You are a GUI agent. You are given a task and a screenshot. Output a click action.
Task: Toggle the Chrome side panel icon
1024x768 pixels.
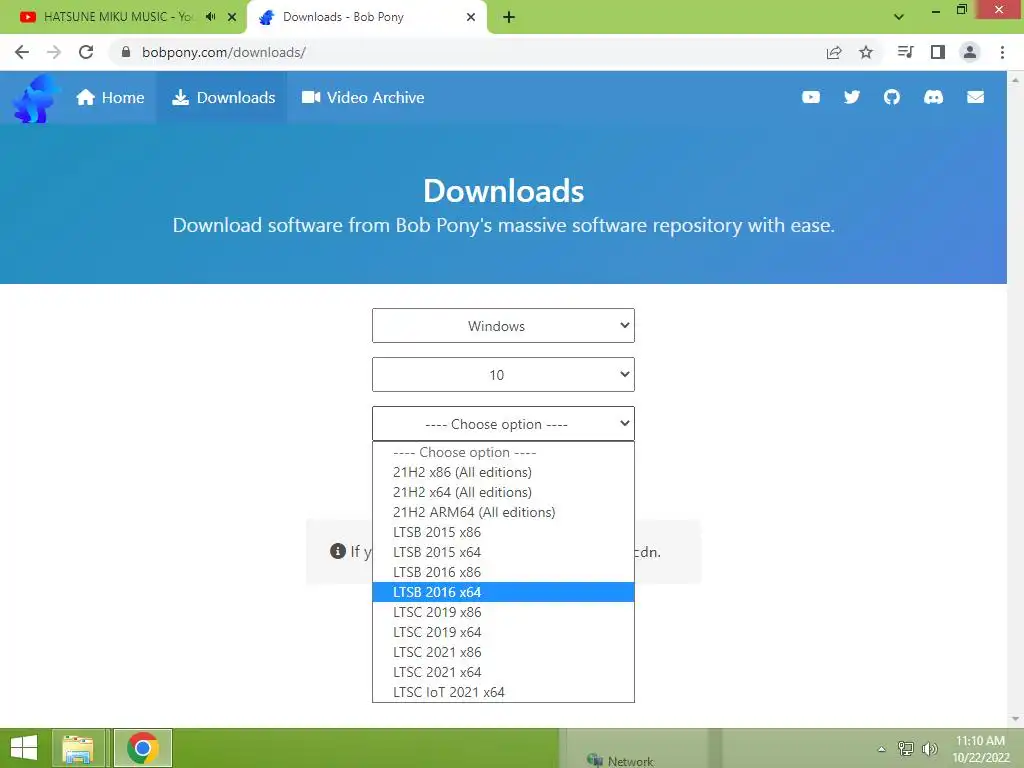click(938, 52)
